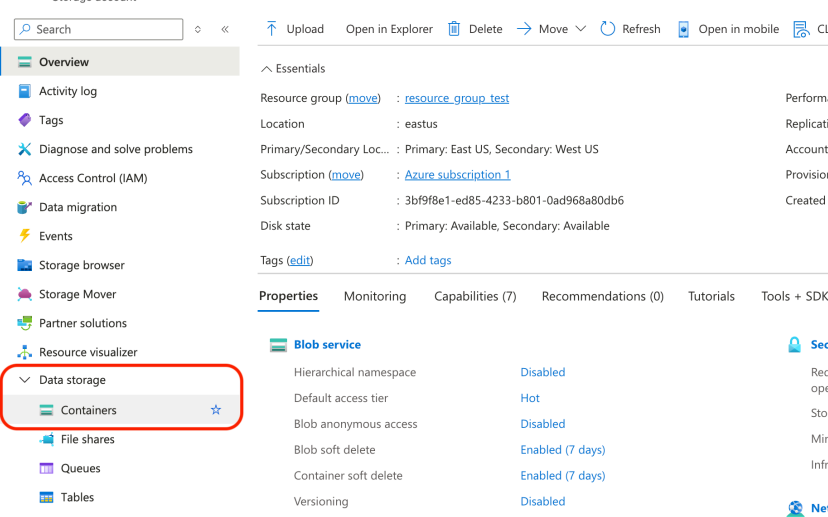
Task: Click the Delete trash button
Action: pos(475,29)
